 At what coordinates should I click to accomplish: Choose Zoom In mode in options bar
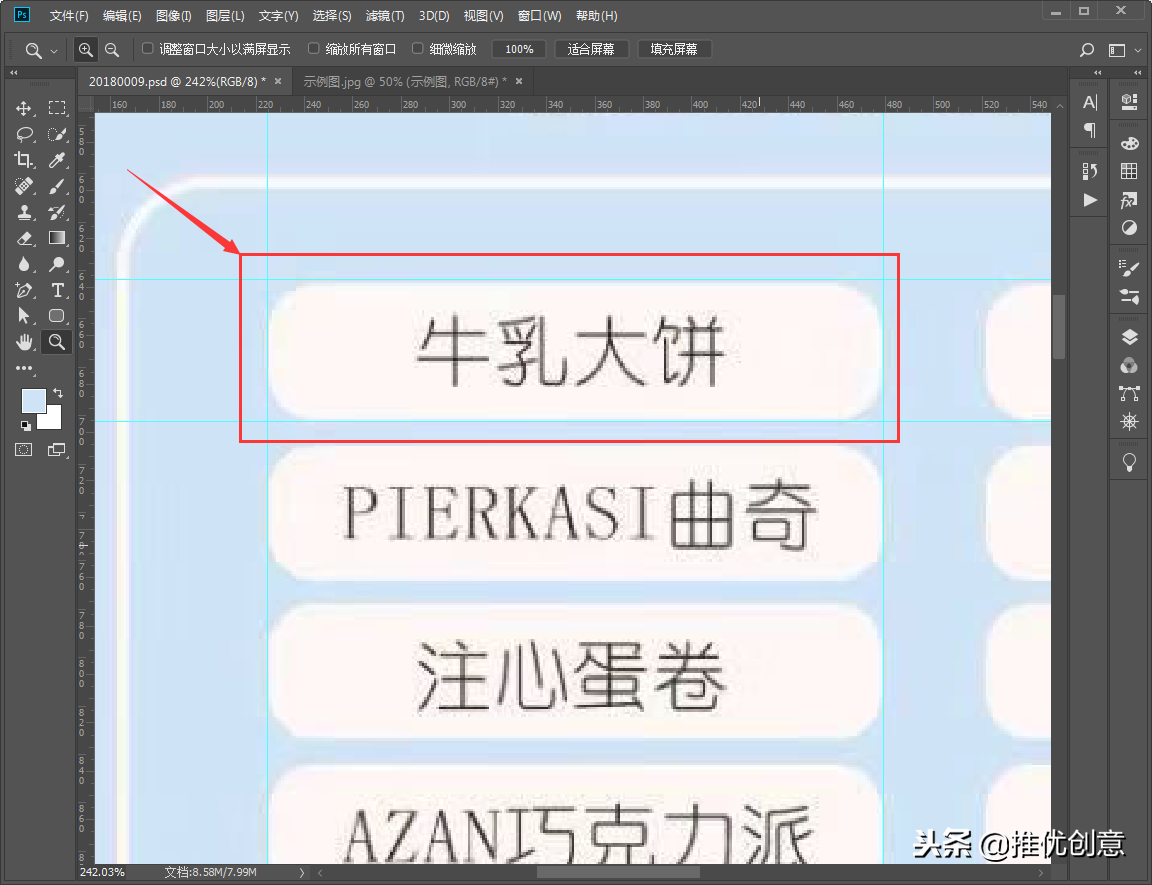point(86,49)
